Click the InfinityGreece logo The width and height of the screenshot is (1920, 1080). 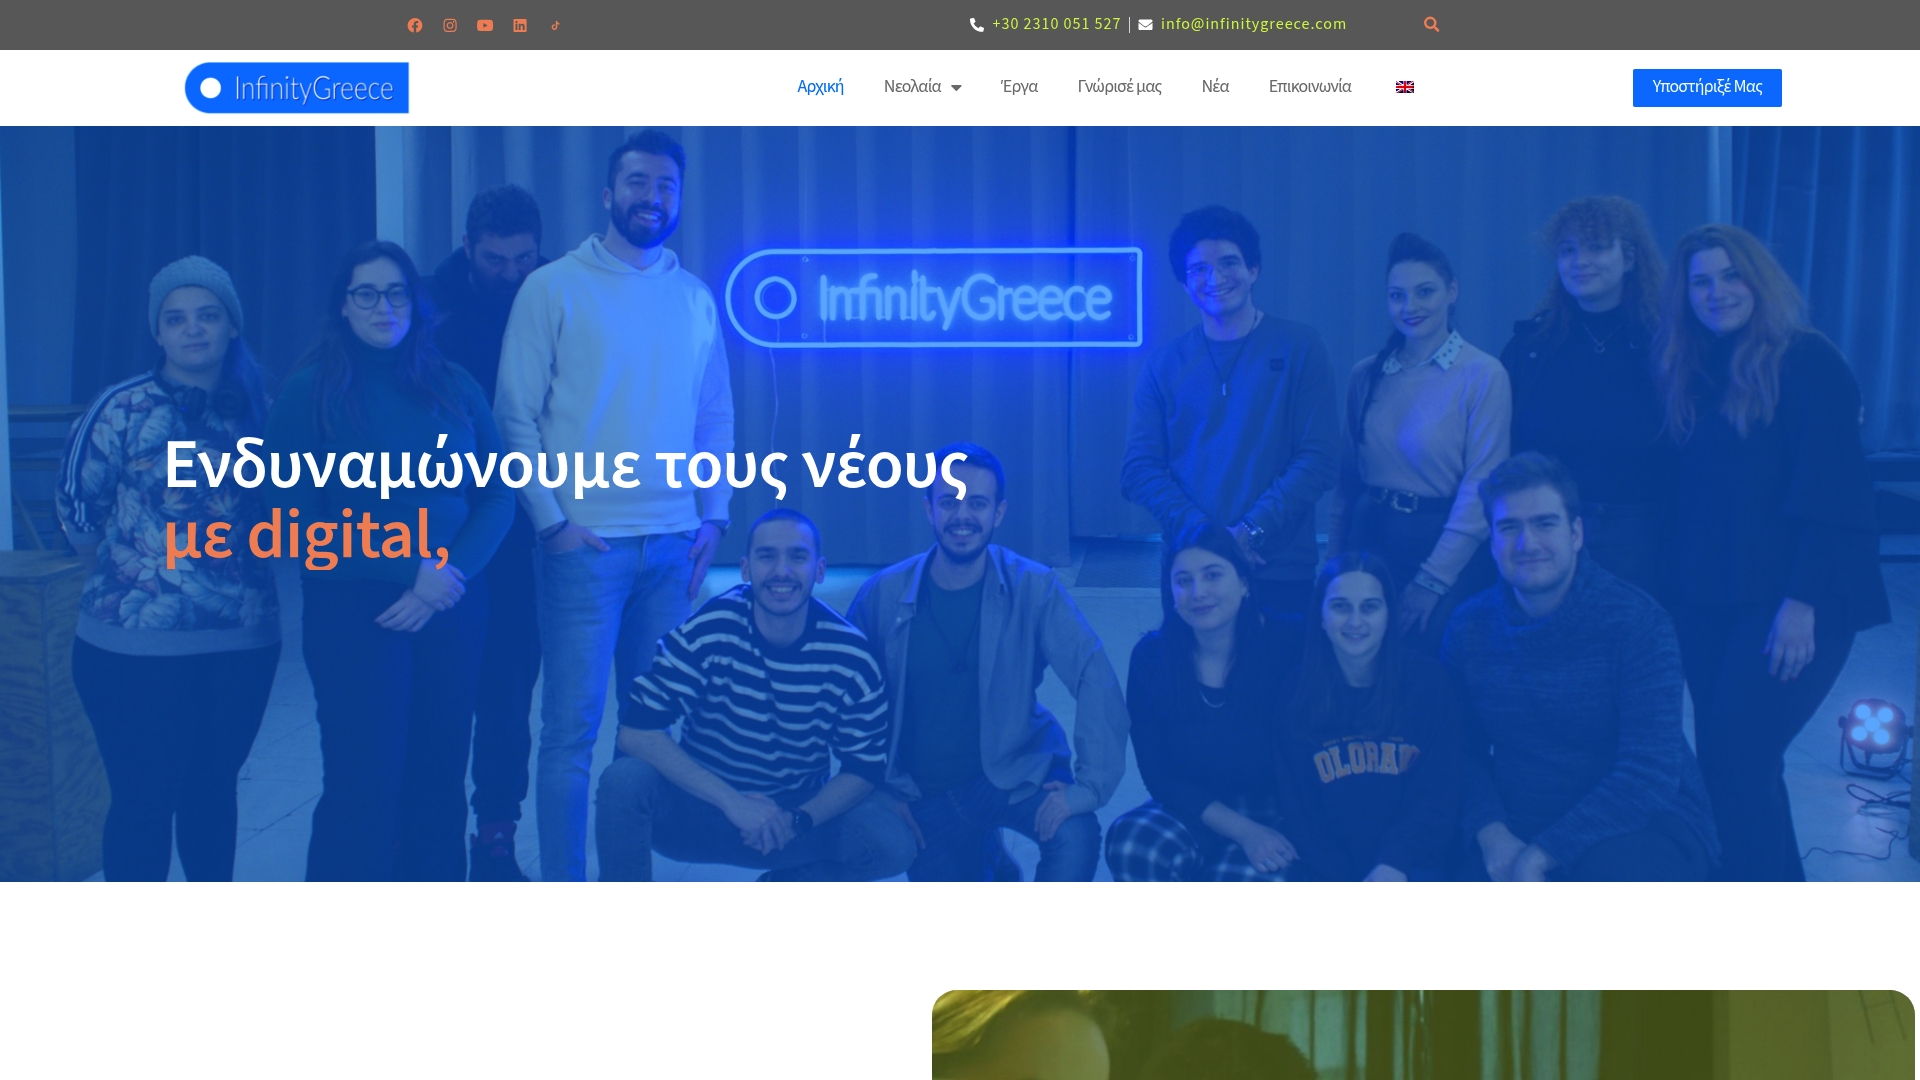click(x=297, y=87)
